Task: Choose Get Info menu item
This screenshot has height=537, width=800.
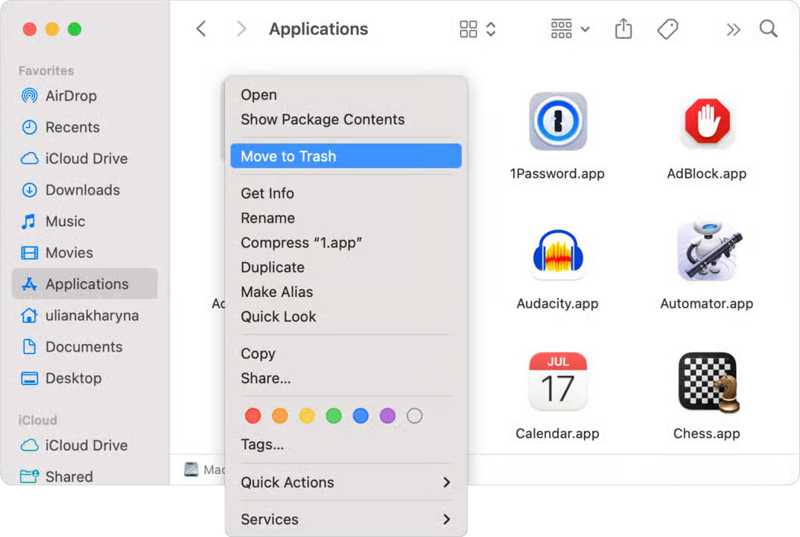Action: [x=346, y=193]
